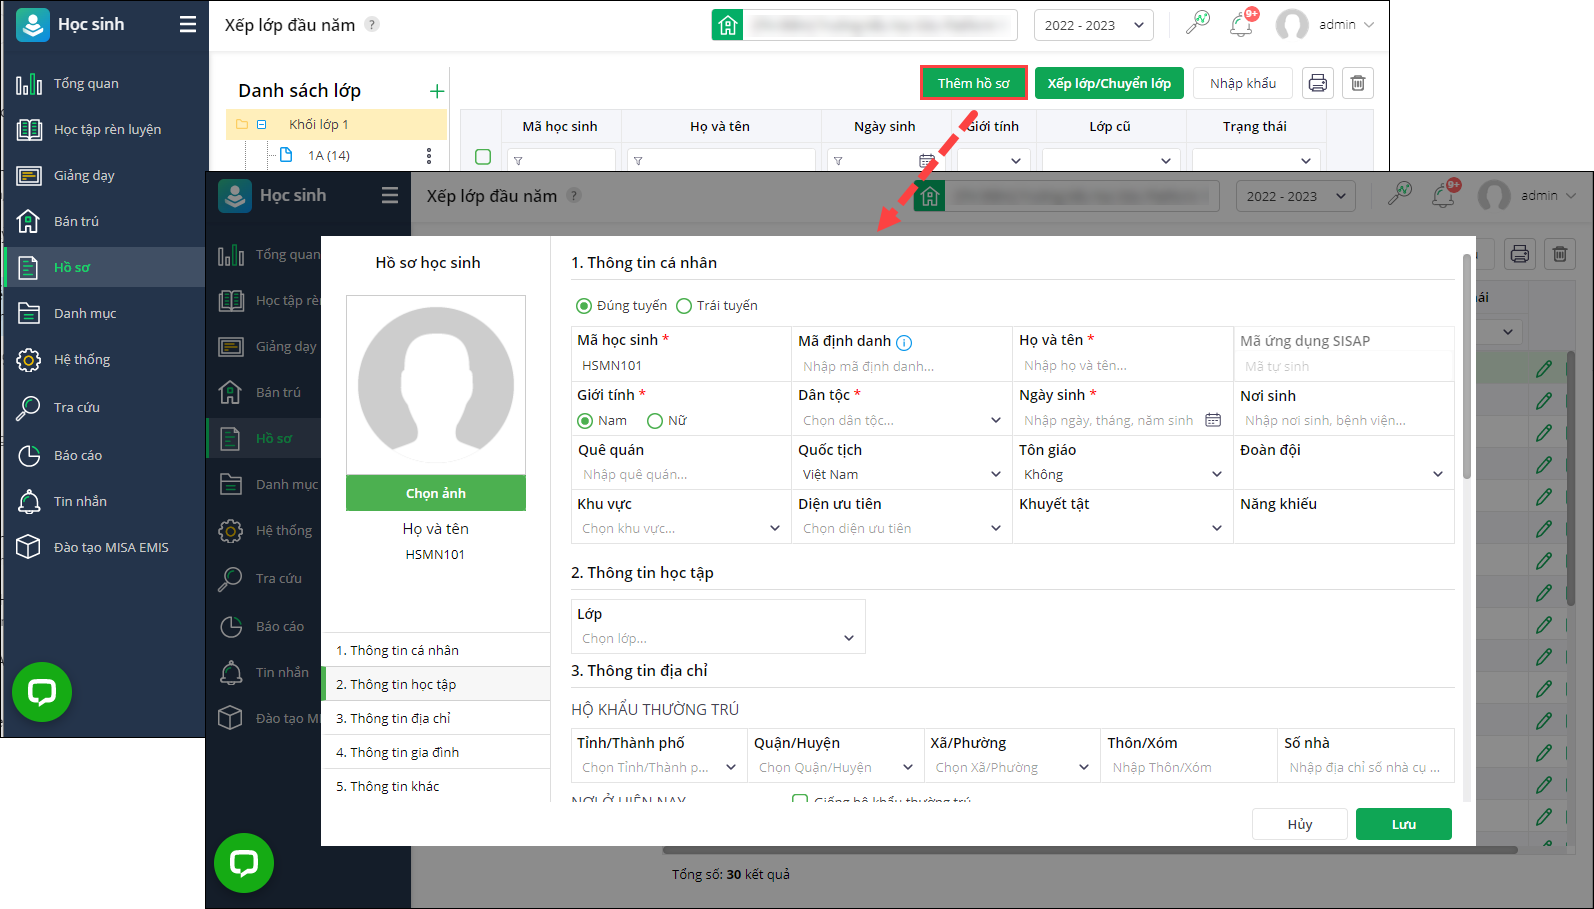Image resolution: width=1594 pixels, height=909 pixels.
Task: Open the green chat bubble in the front window
Action: pos(244,863)
